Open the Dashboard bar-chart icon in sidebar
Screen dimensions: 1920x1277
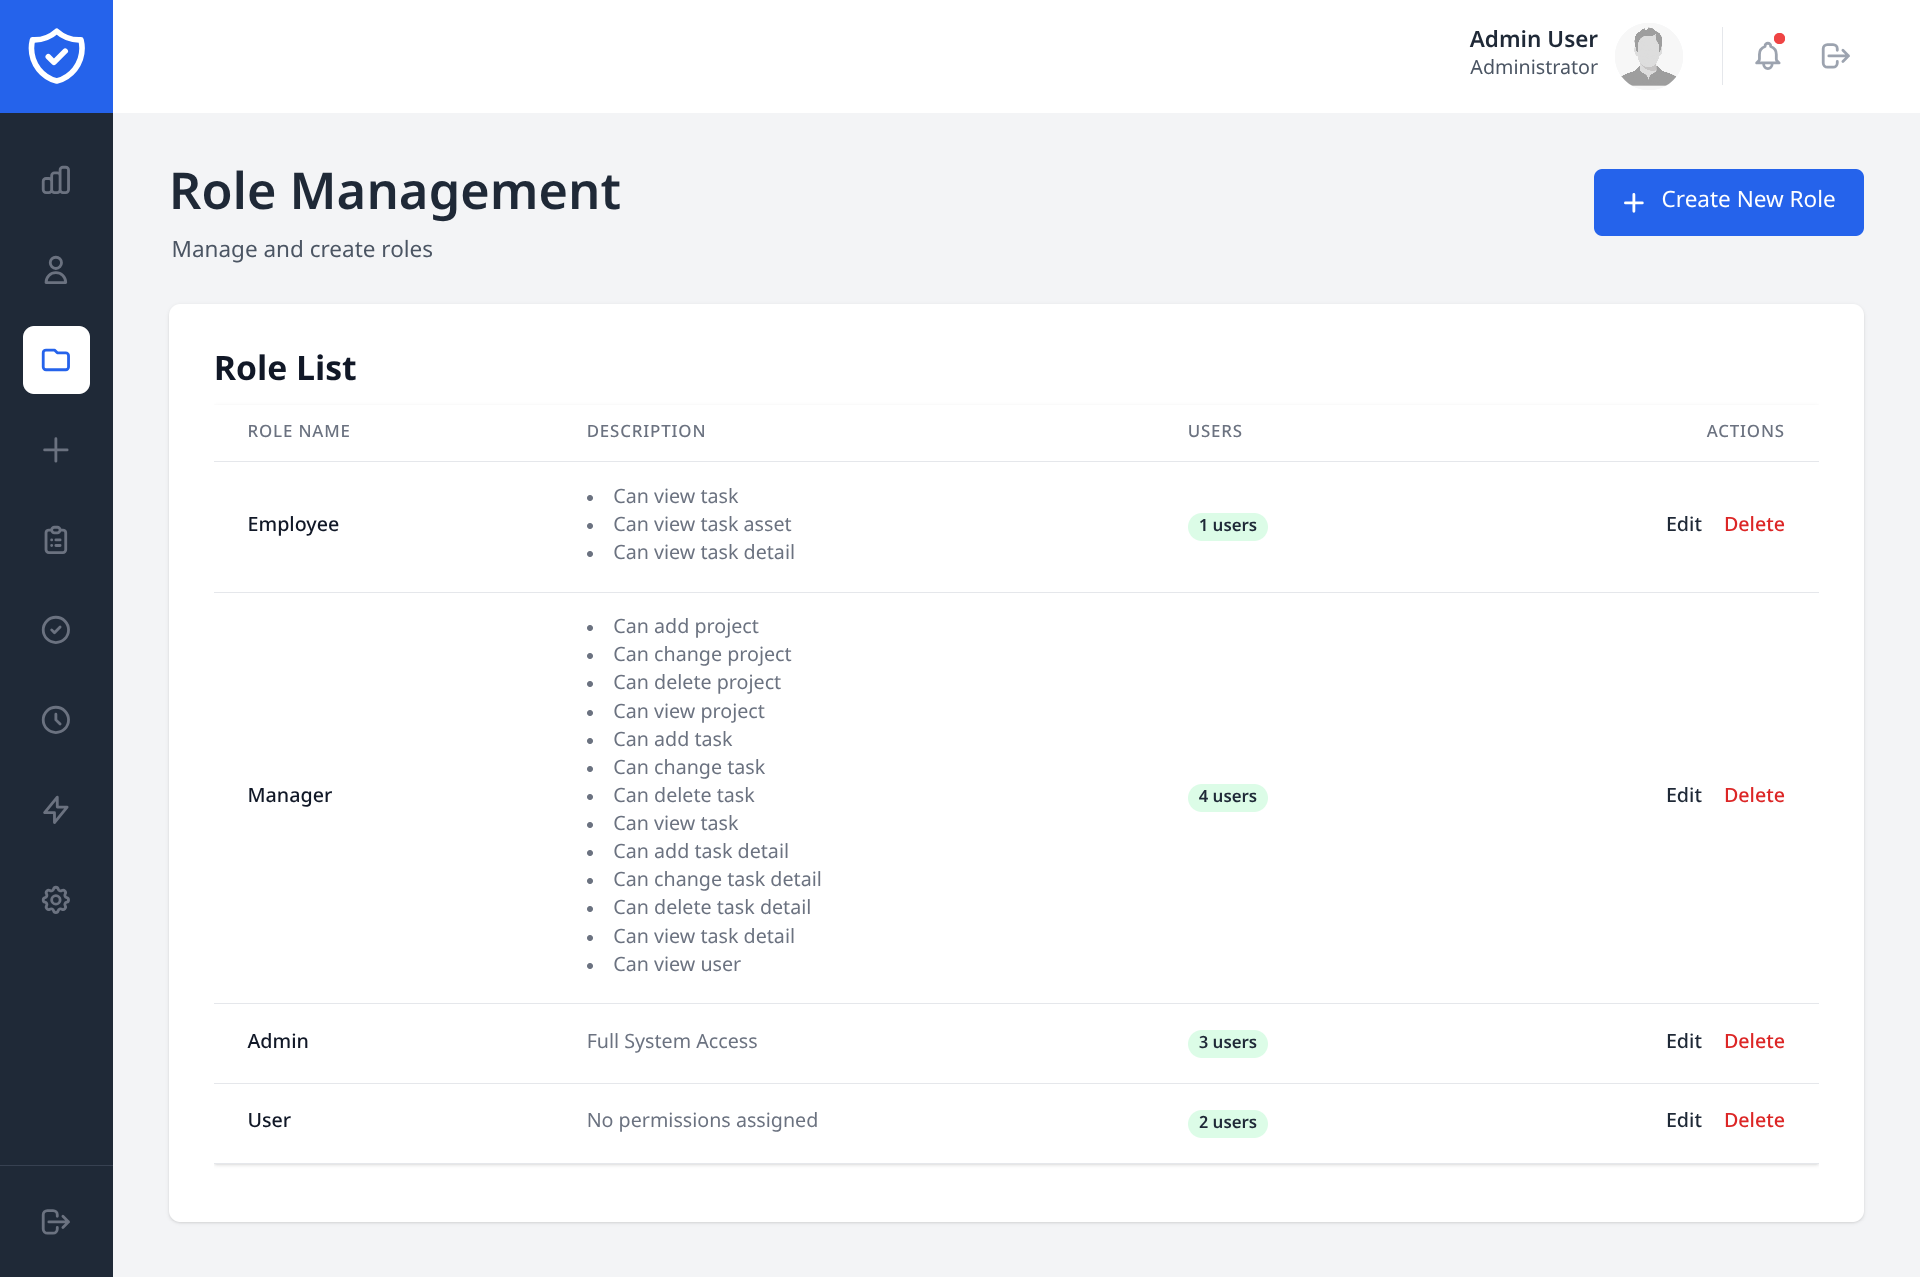pyautogui.click(x=56, y=181)
